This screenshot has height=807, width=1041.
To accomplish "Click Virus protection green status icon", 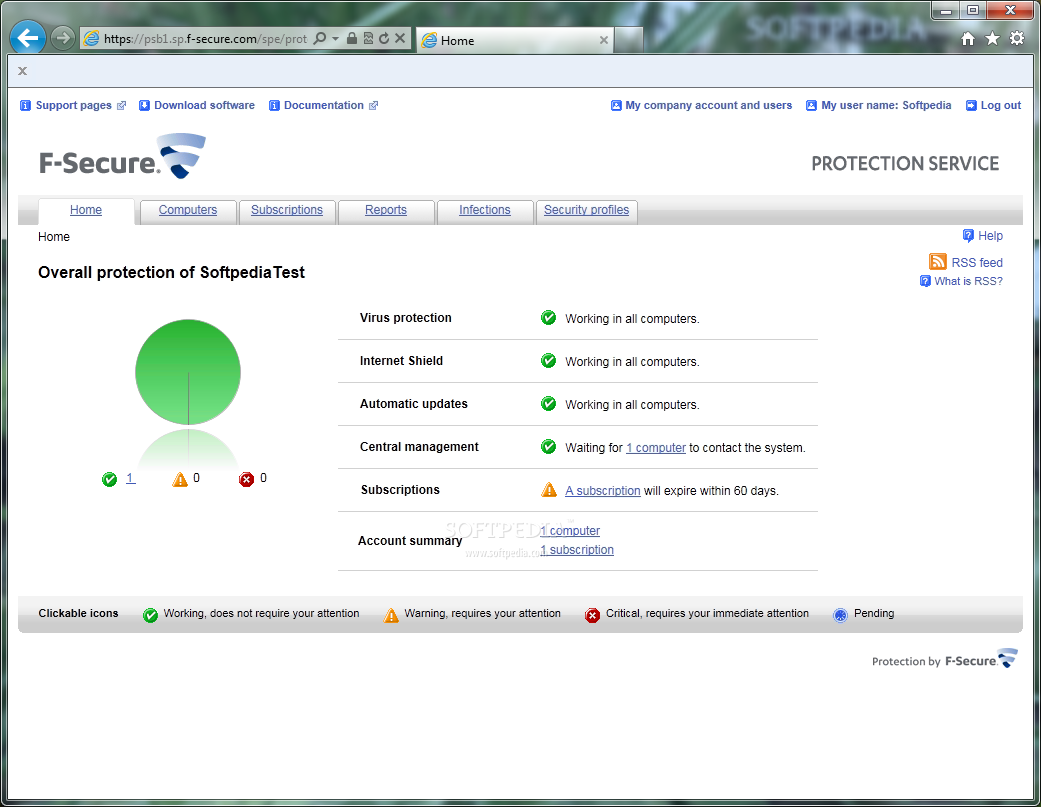I will click(548, 318).
